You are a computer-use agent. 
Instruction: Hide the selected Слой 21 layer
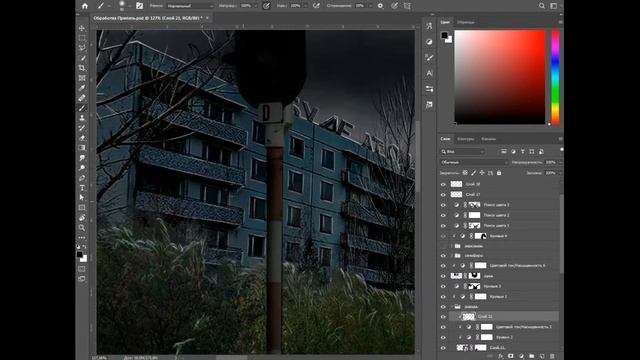(443, 317)
